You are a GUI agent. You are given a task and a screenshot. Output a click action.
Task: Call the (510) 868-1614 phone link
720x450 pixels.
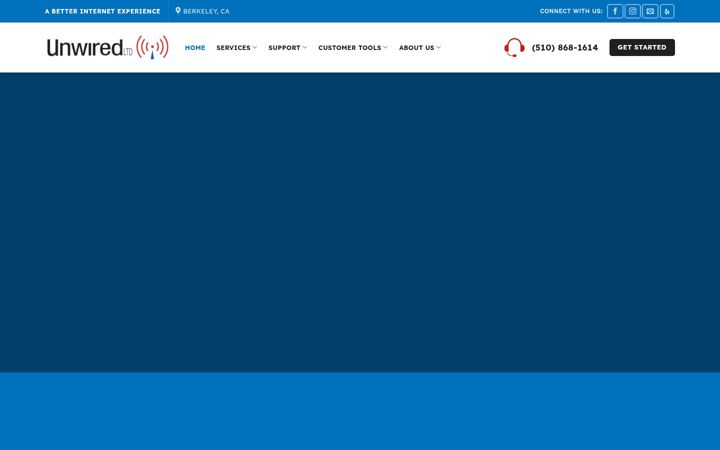565,48
